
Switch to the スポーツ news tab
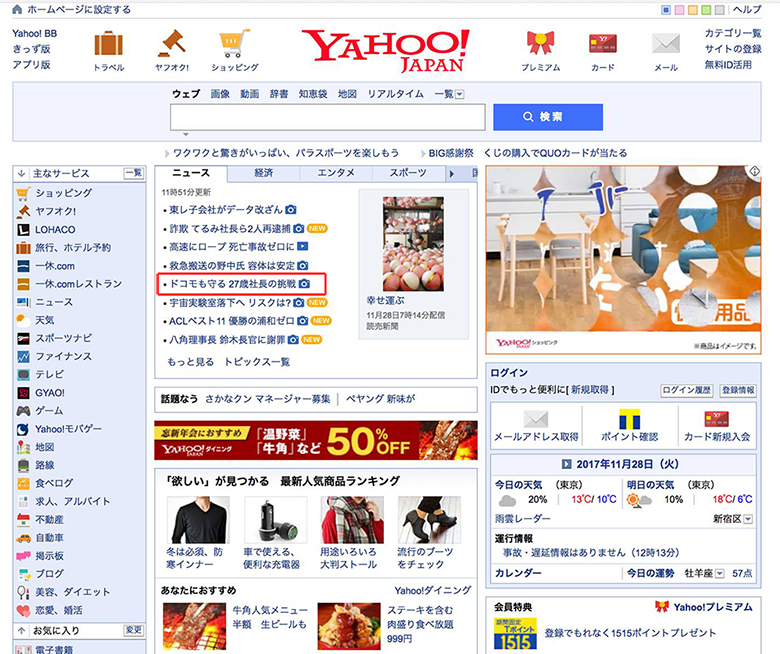click(408, 173)
